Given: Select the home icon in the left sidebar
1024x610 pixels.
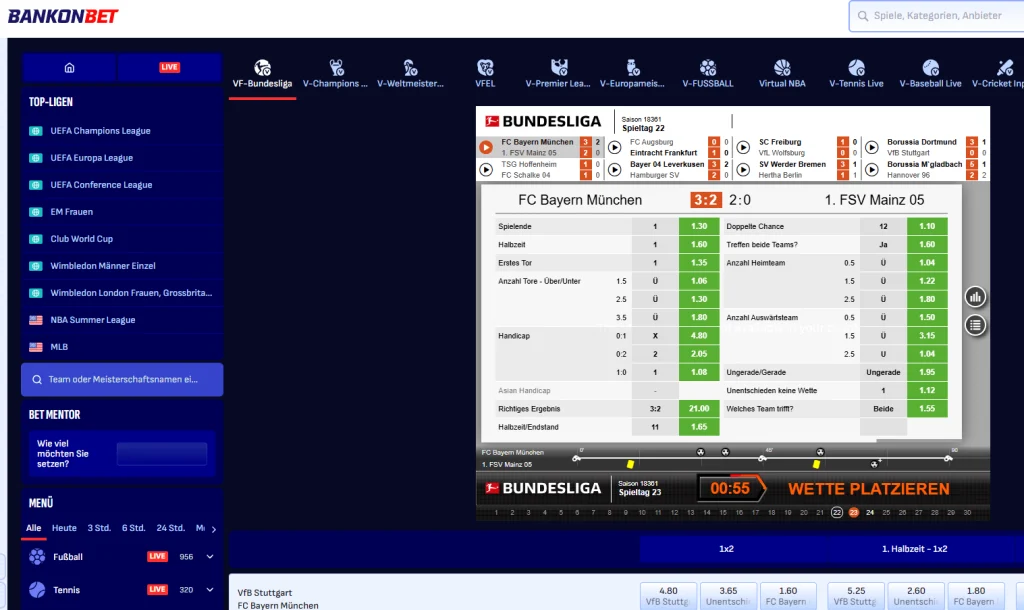Looking at the screenshot, I should (x=68, y=66).
